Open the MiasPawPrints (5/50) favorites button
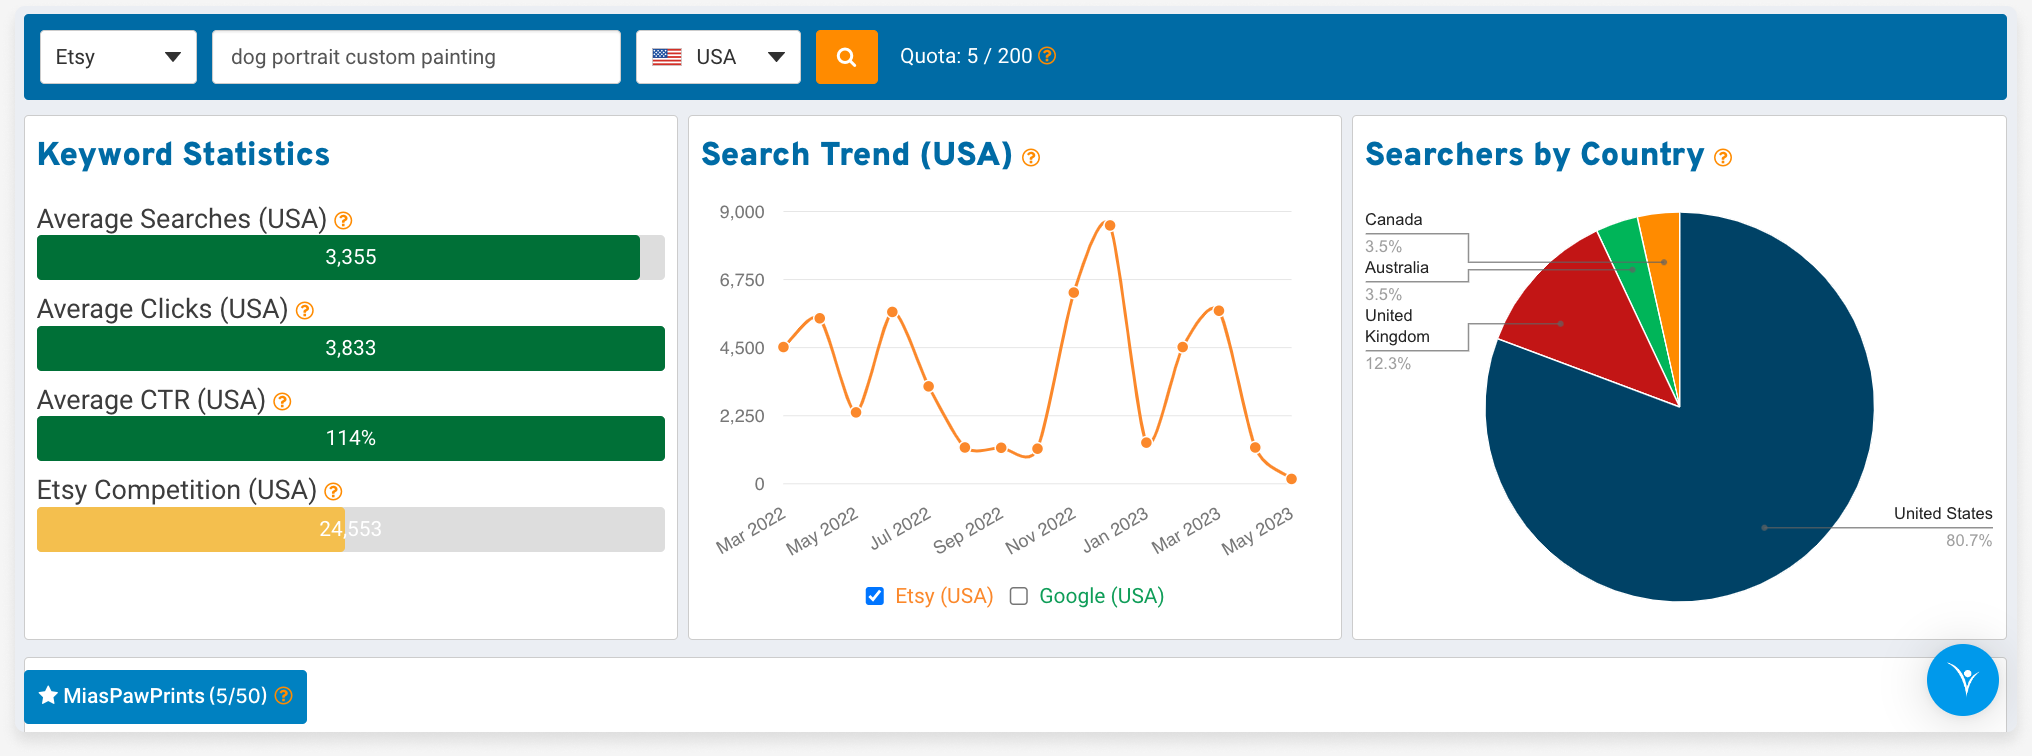 [165, 696]
